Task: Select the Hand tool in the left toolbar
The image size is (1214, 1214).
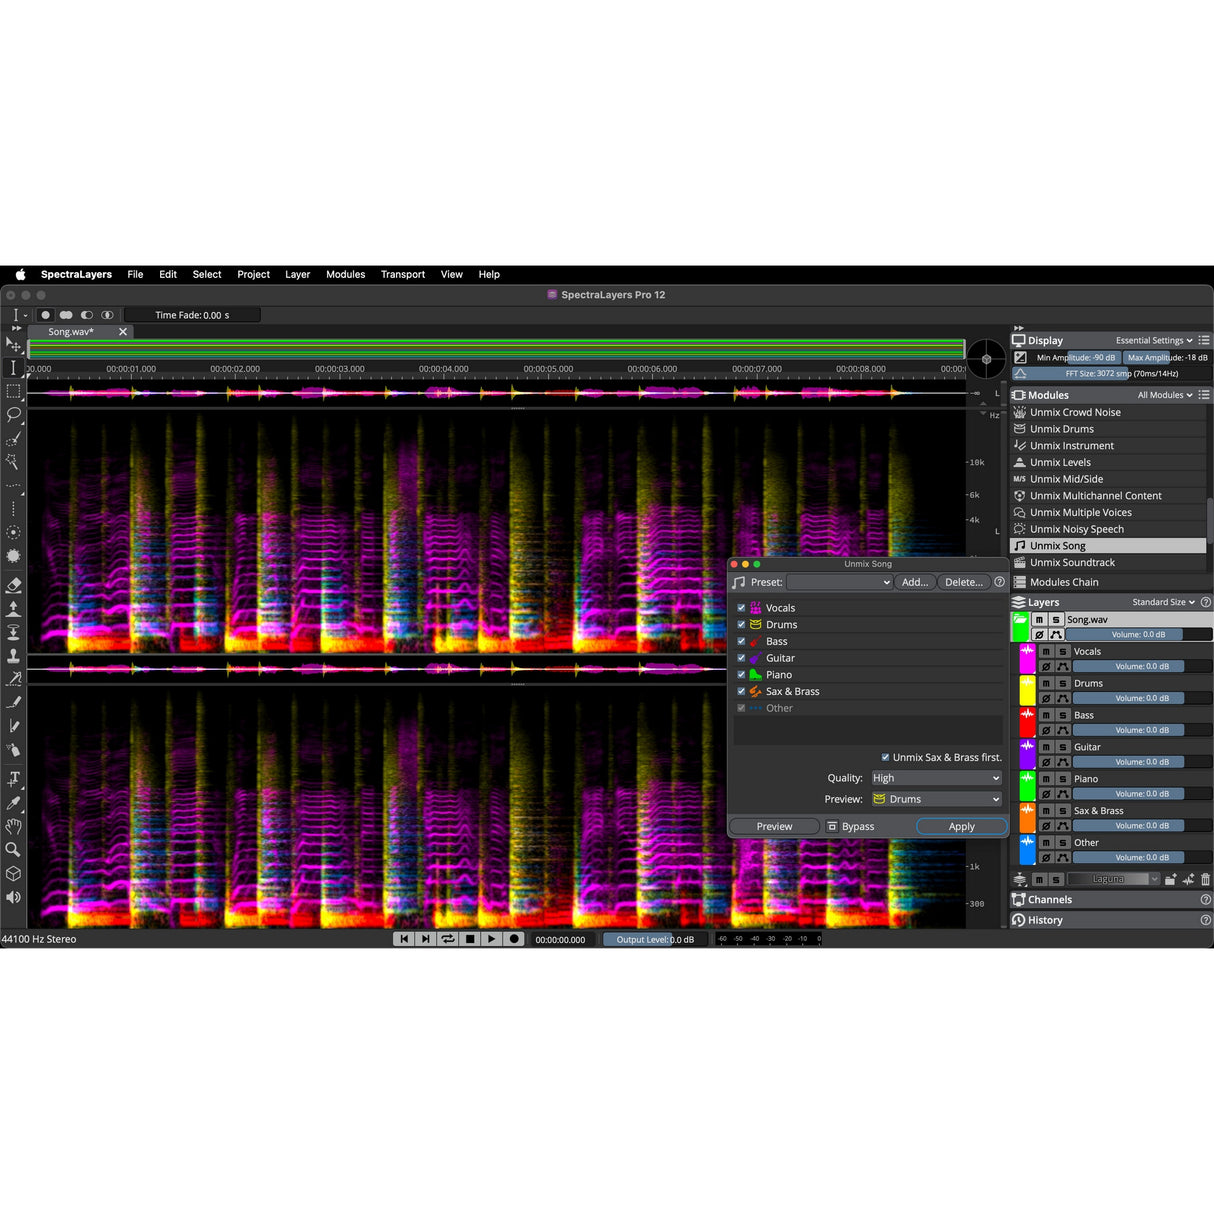Action: click(x=13, y=826)
